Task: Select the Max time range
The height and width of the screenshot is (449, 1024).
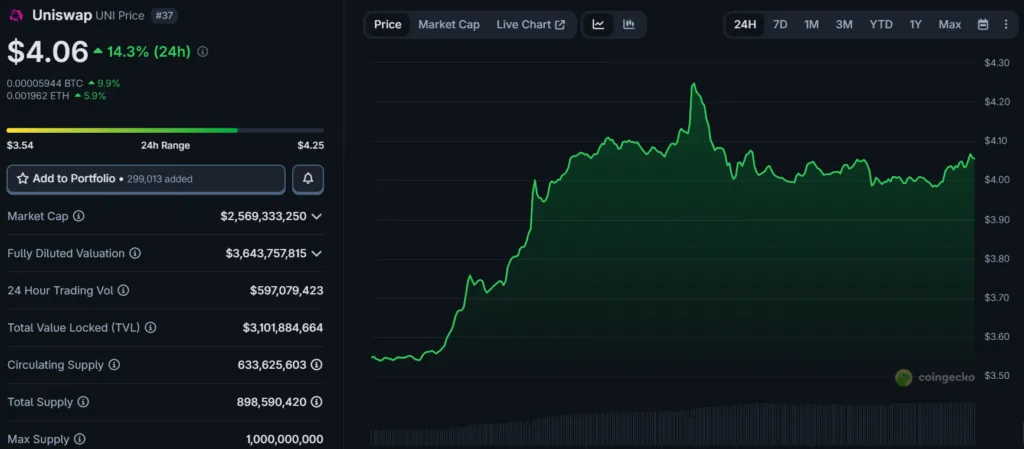Action: click(950, 25)
